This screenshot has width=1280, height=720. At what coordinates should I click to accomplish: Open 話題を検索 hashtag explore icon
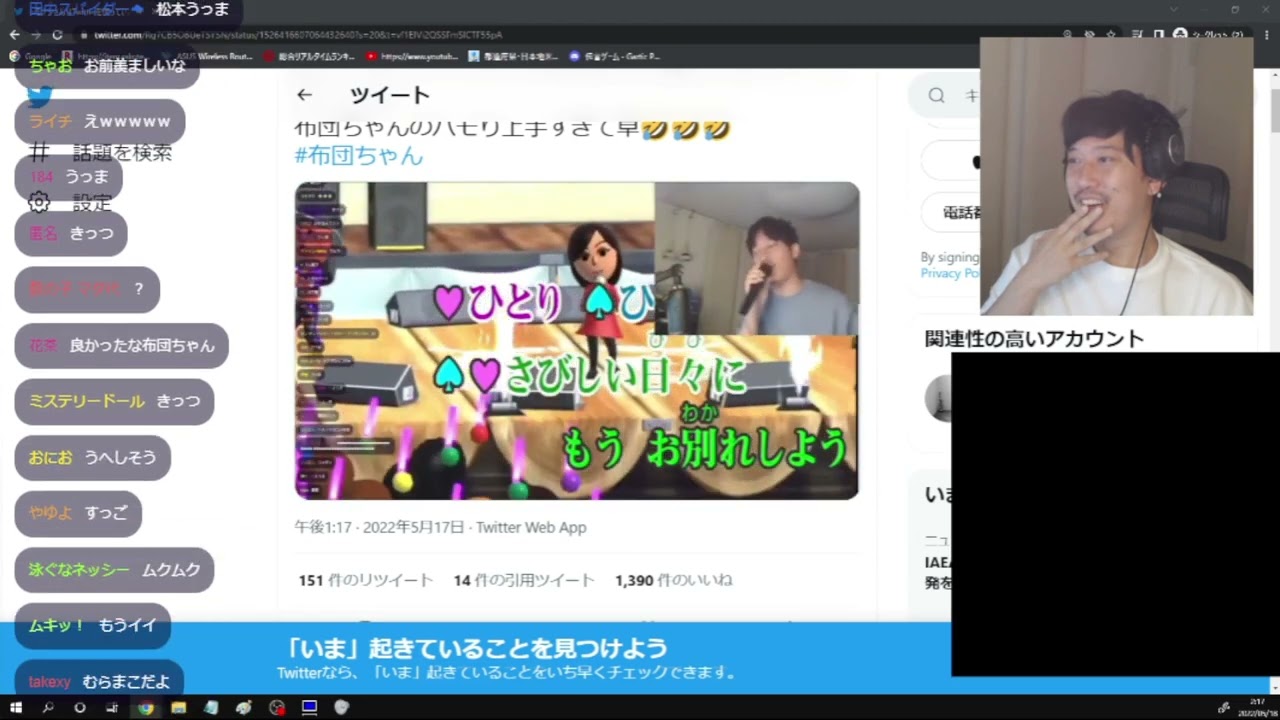tap(39, 152)
